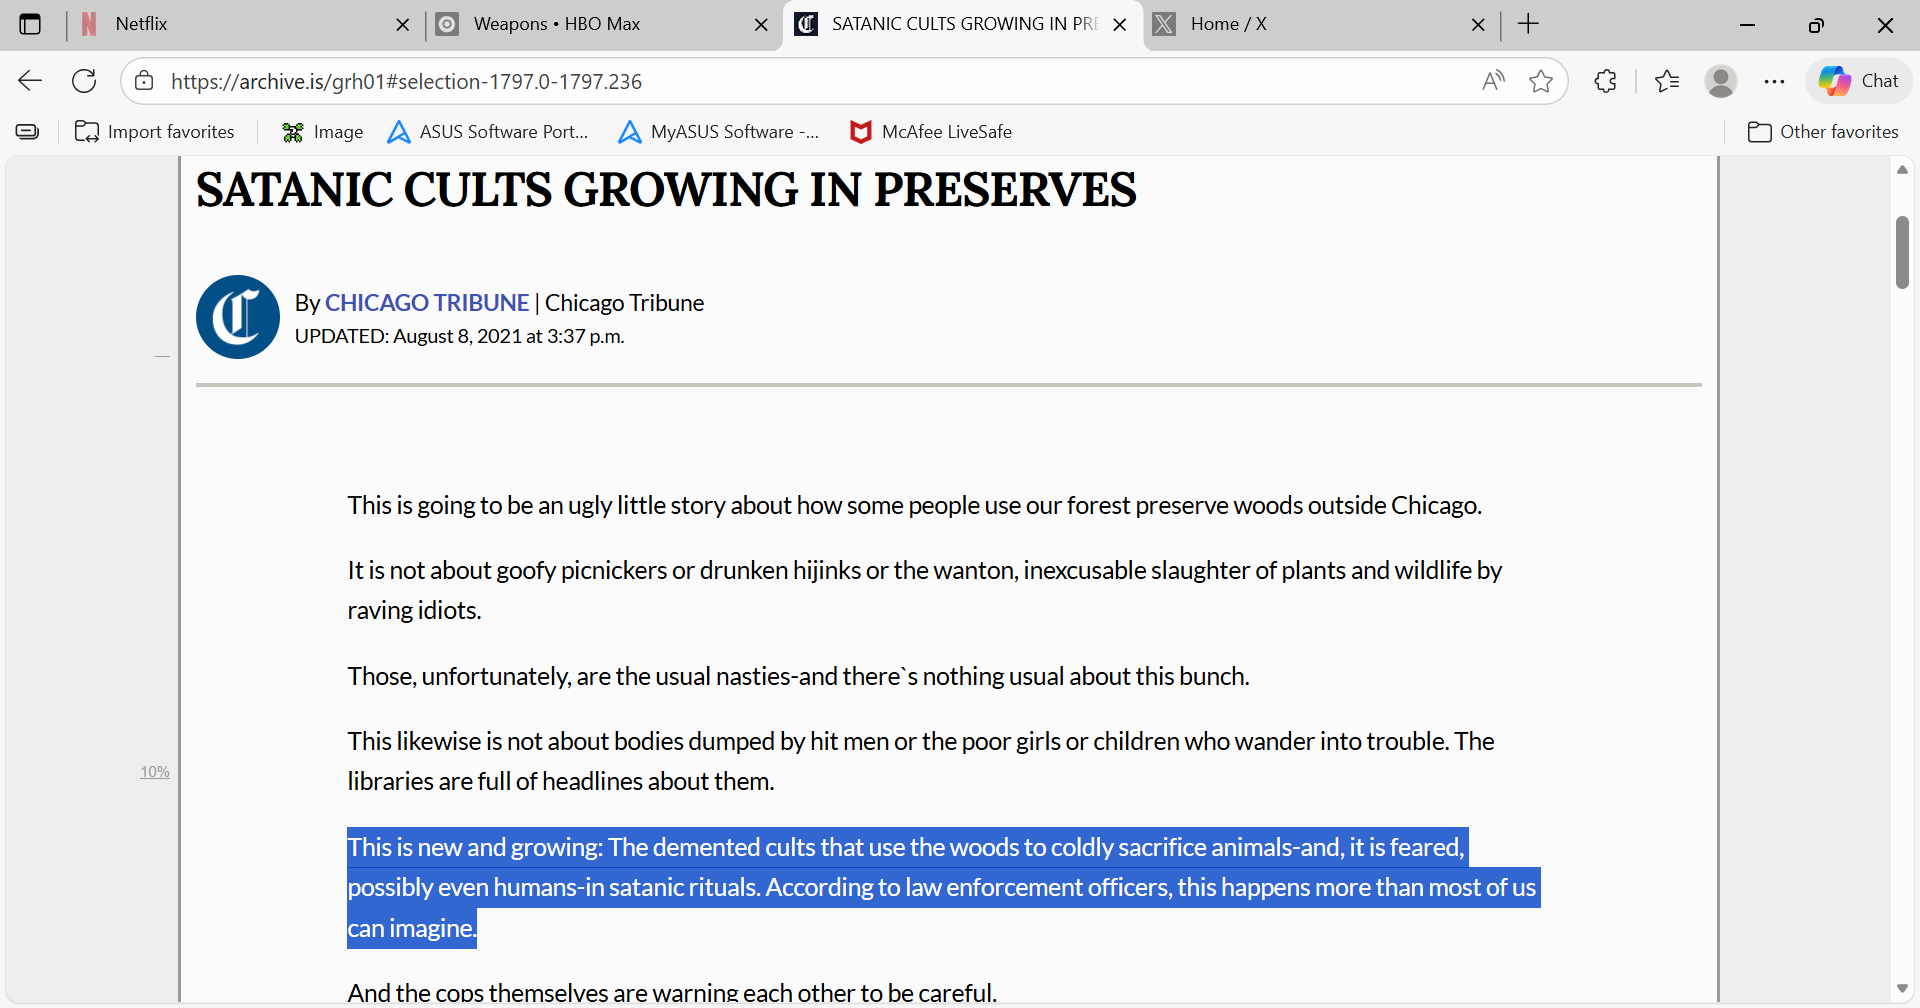The height and width of the screenshot is (1008, 1920).
Task: Open Copilot Chat
Action: click(x=1859, y=81)
